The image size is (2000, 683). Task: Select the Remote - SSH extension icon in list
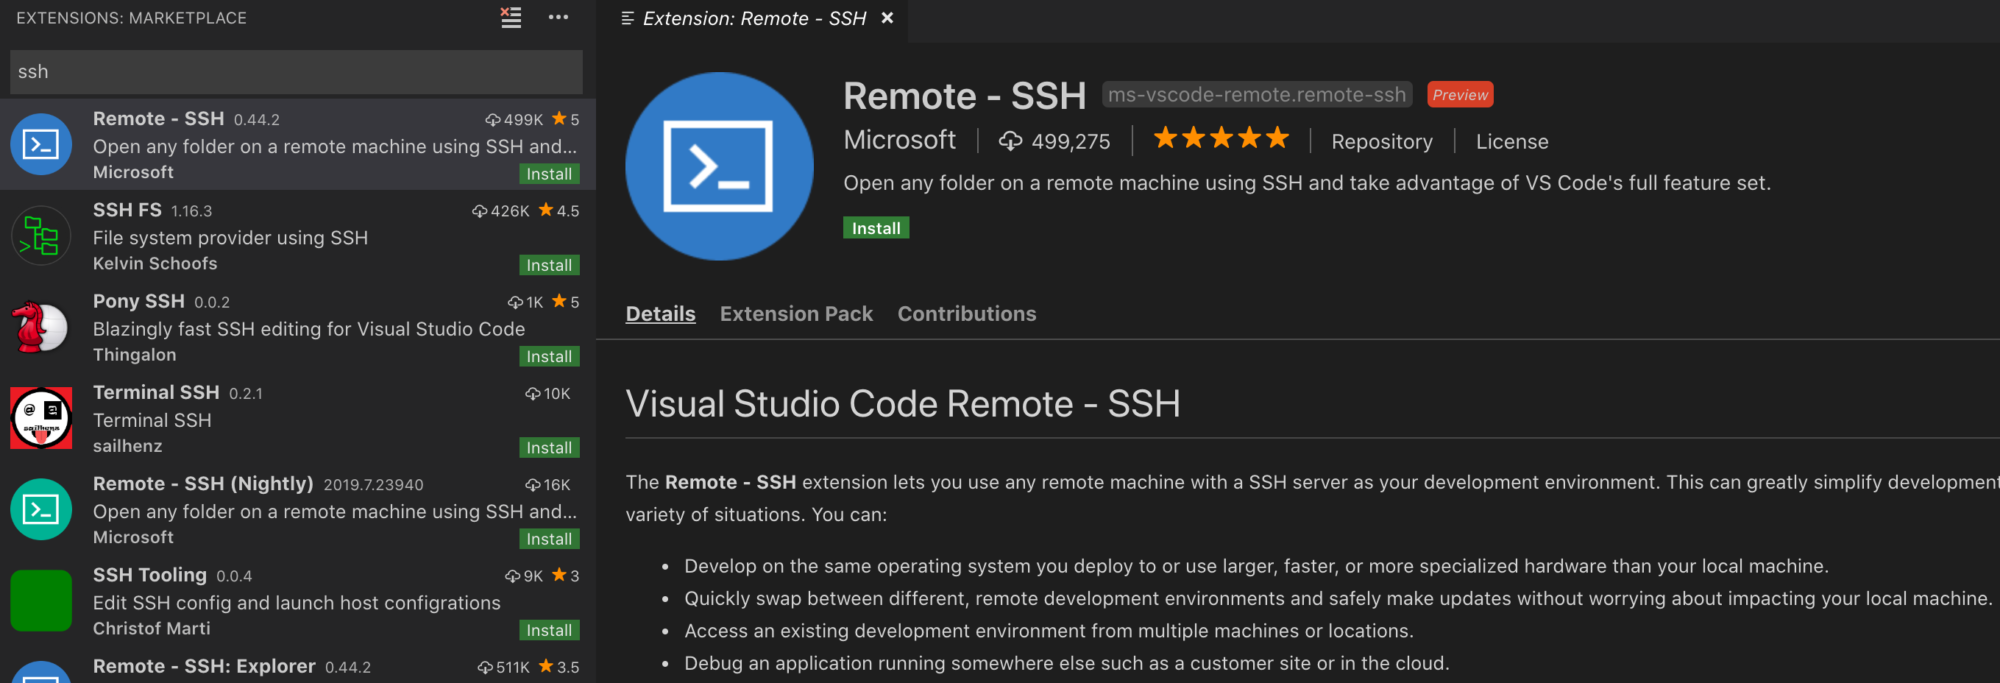41,145
